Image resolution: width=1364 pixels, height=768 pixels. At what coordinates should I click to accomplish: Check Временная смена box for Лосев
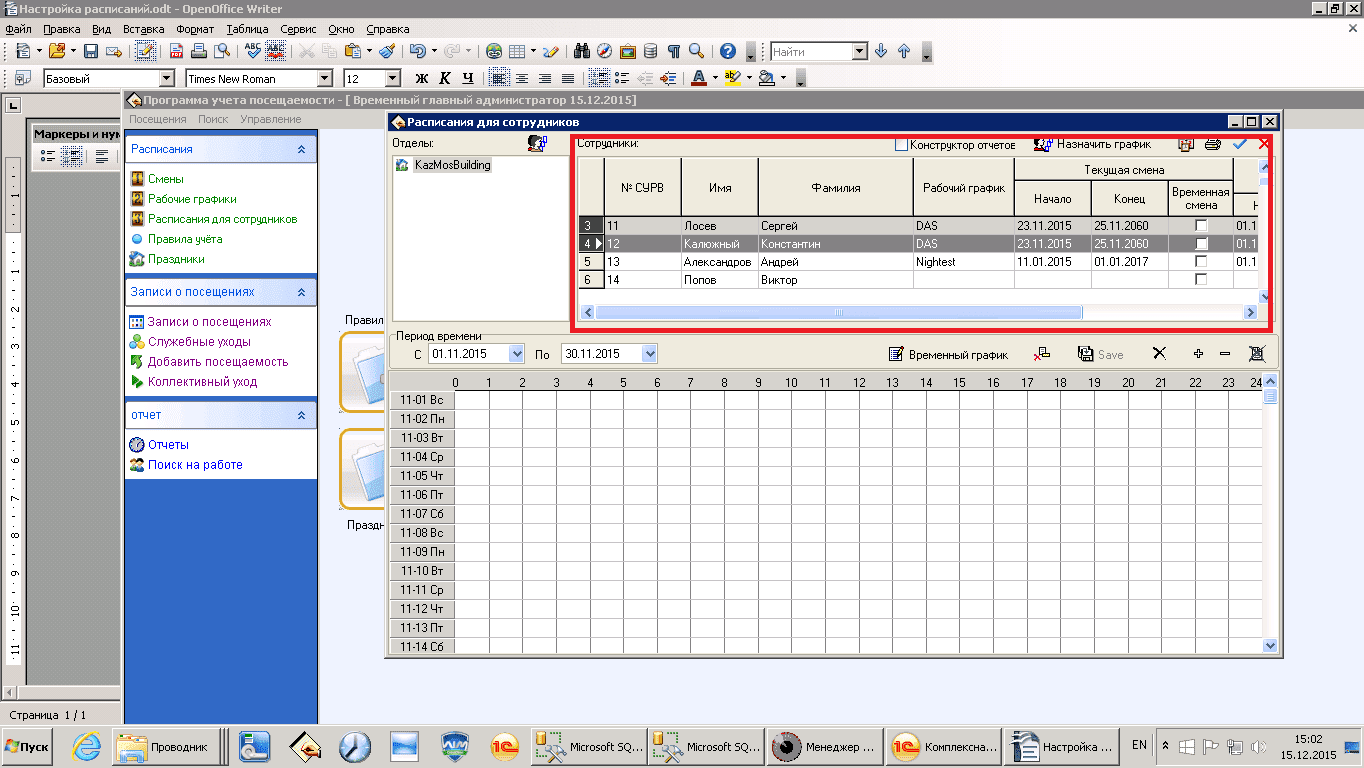click(1201, 226)
